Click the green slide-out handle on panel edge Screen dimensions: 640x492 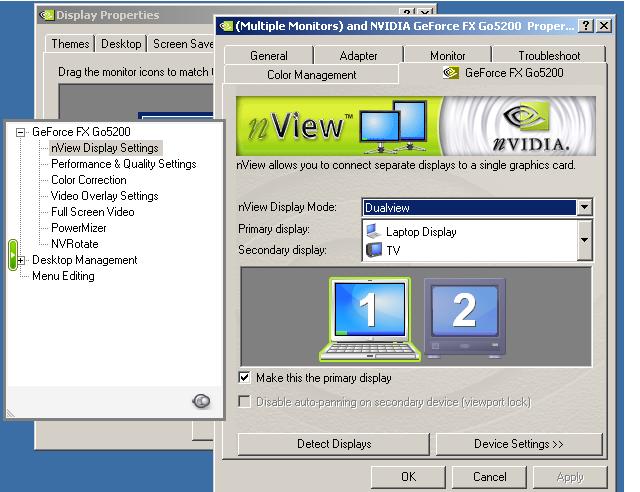pyautogui.click(x=13, y=255)
